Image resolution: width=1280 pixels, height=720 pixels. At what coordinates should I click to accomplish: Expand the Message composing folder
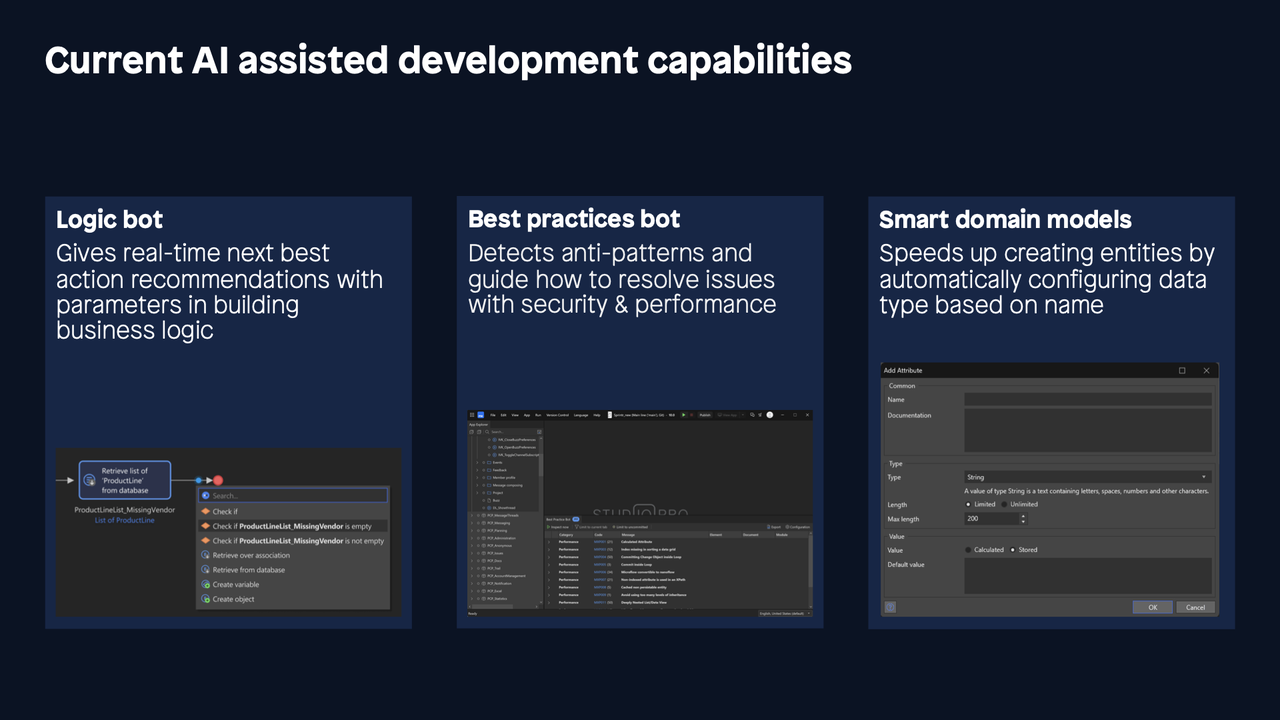click(477, 485)
